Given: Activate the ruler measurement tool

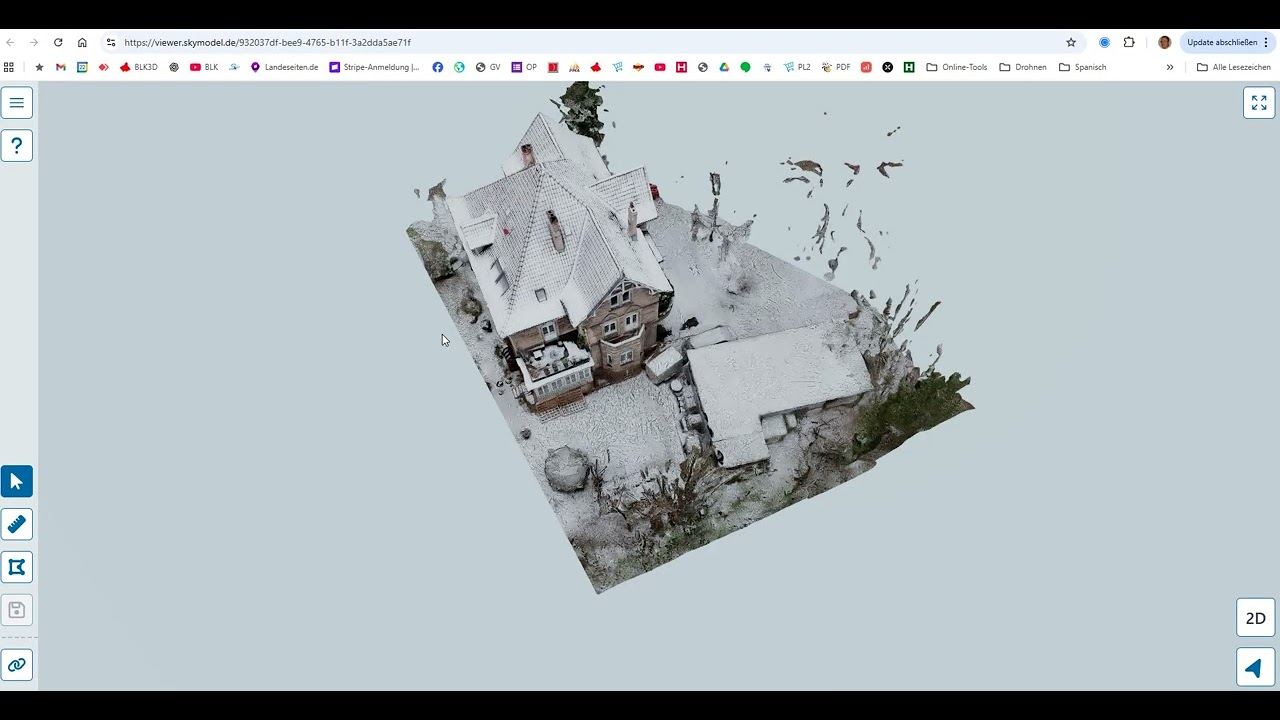Looking at the screenshot, I should 17,524.
